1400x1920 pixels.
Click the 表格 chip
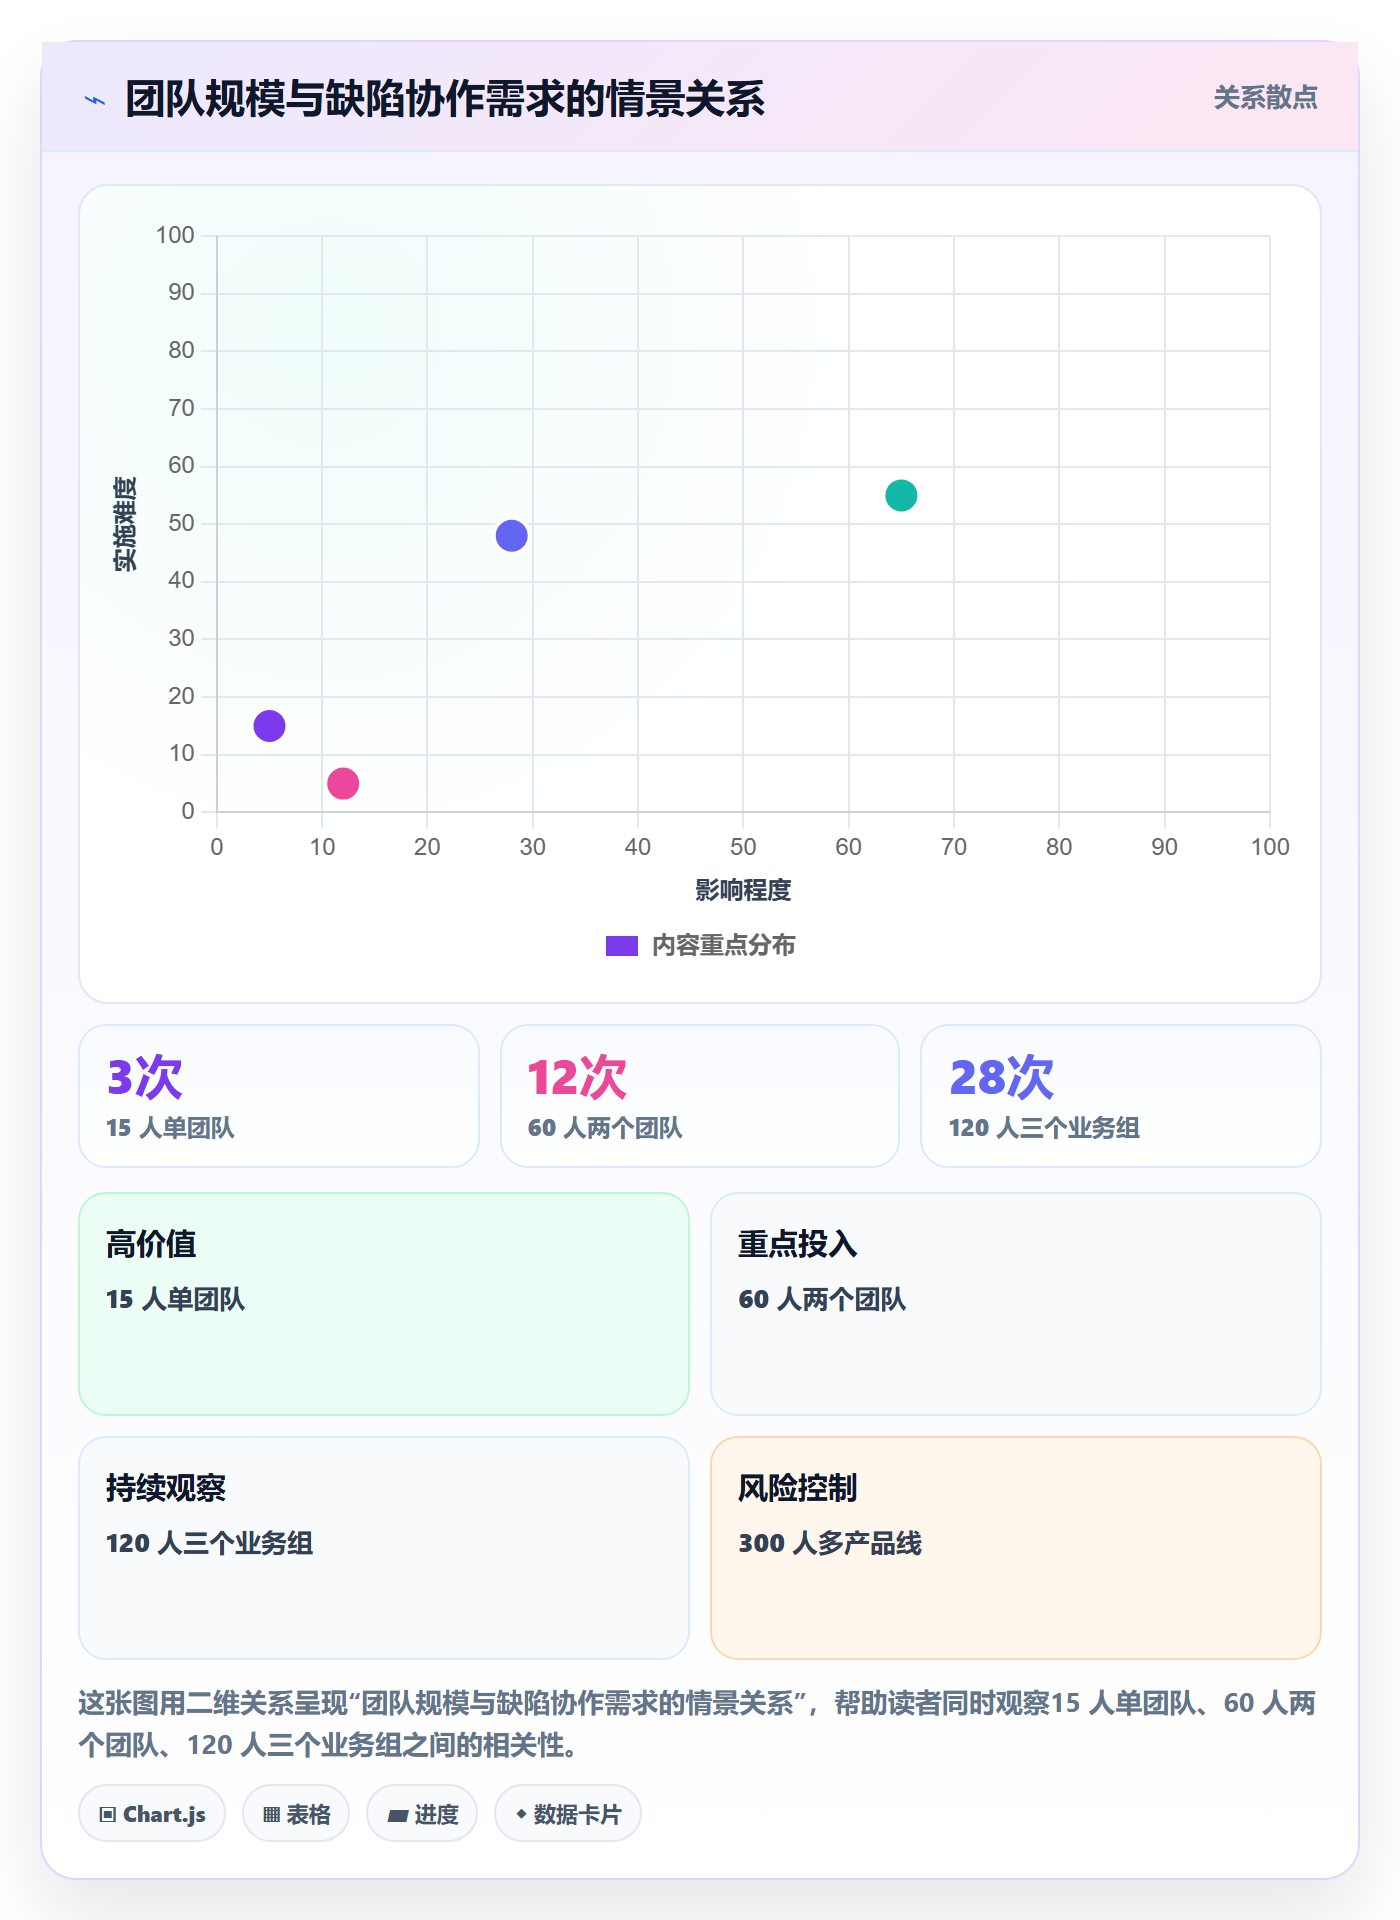coord(296,1813)
